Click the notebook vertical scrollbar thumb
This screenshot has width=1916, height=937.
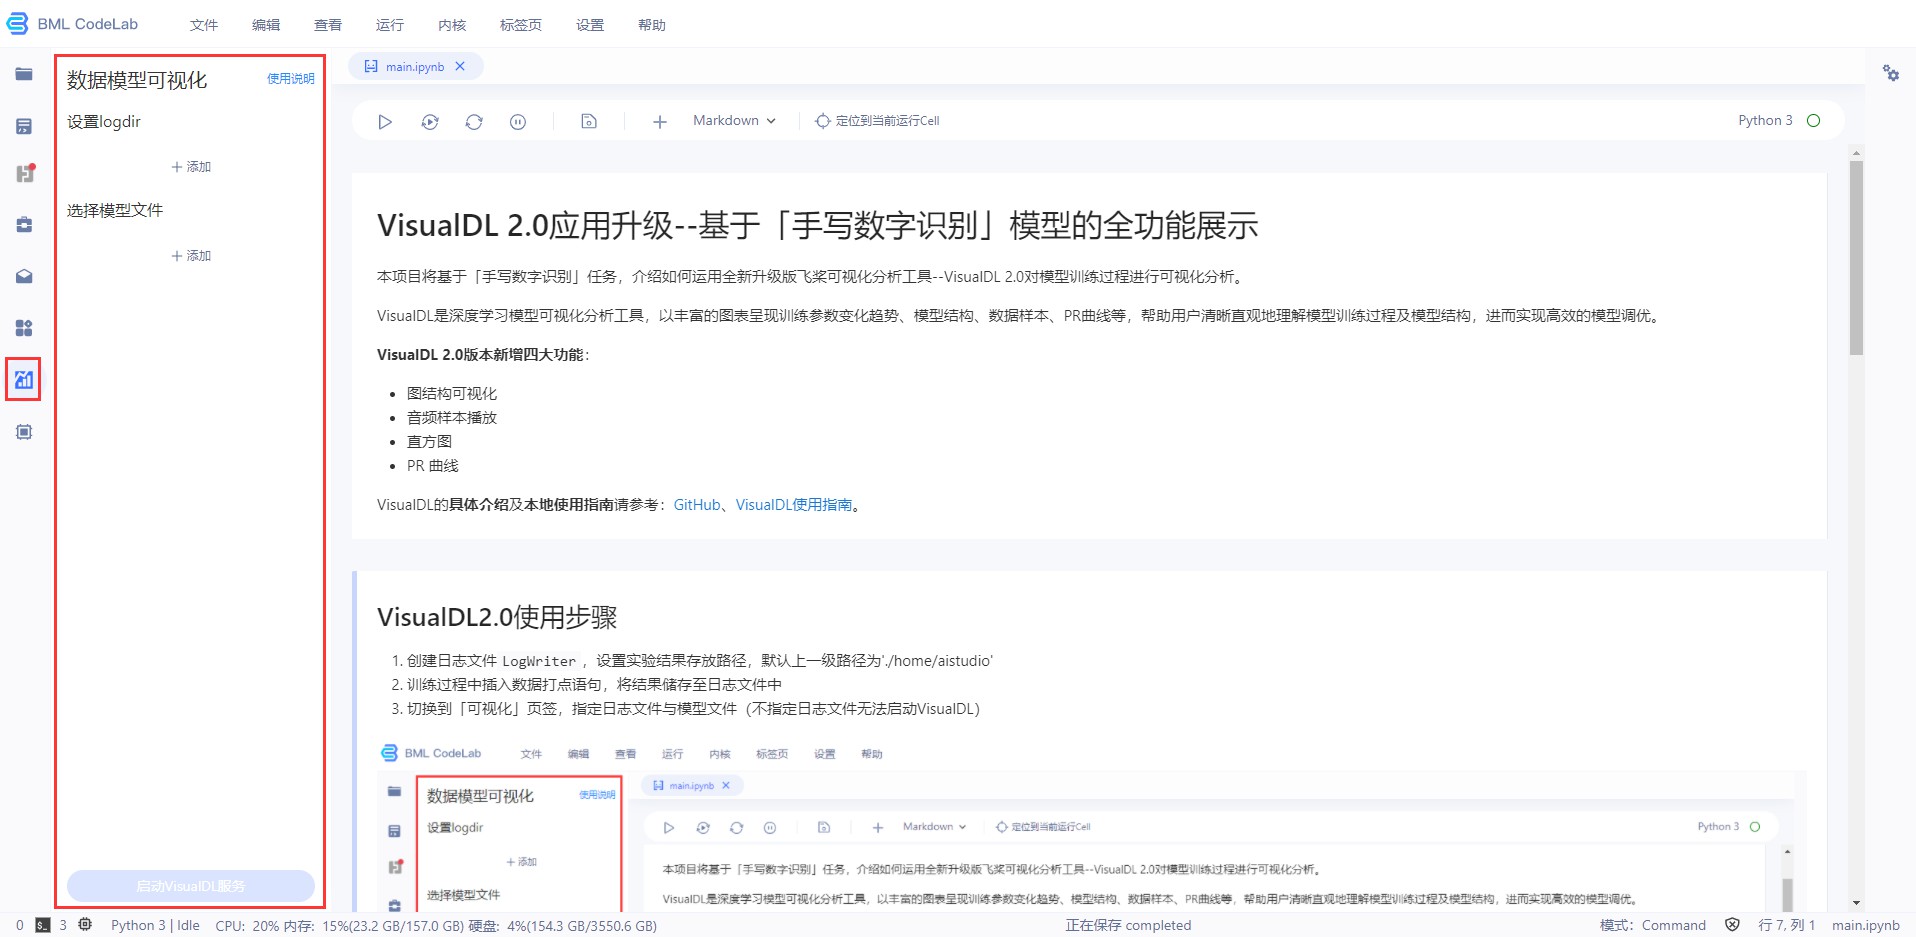tap(1856, 258)
